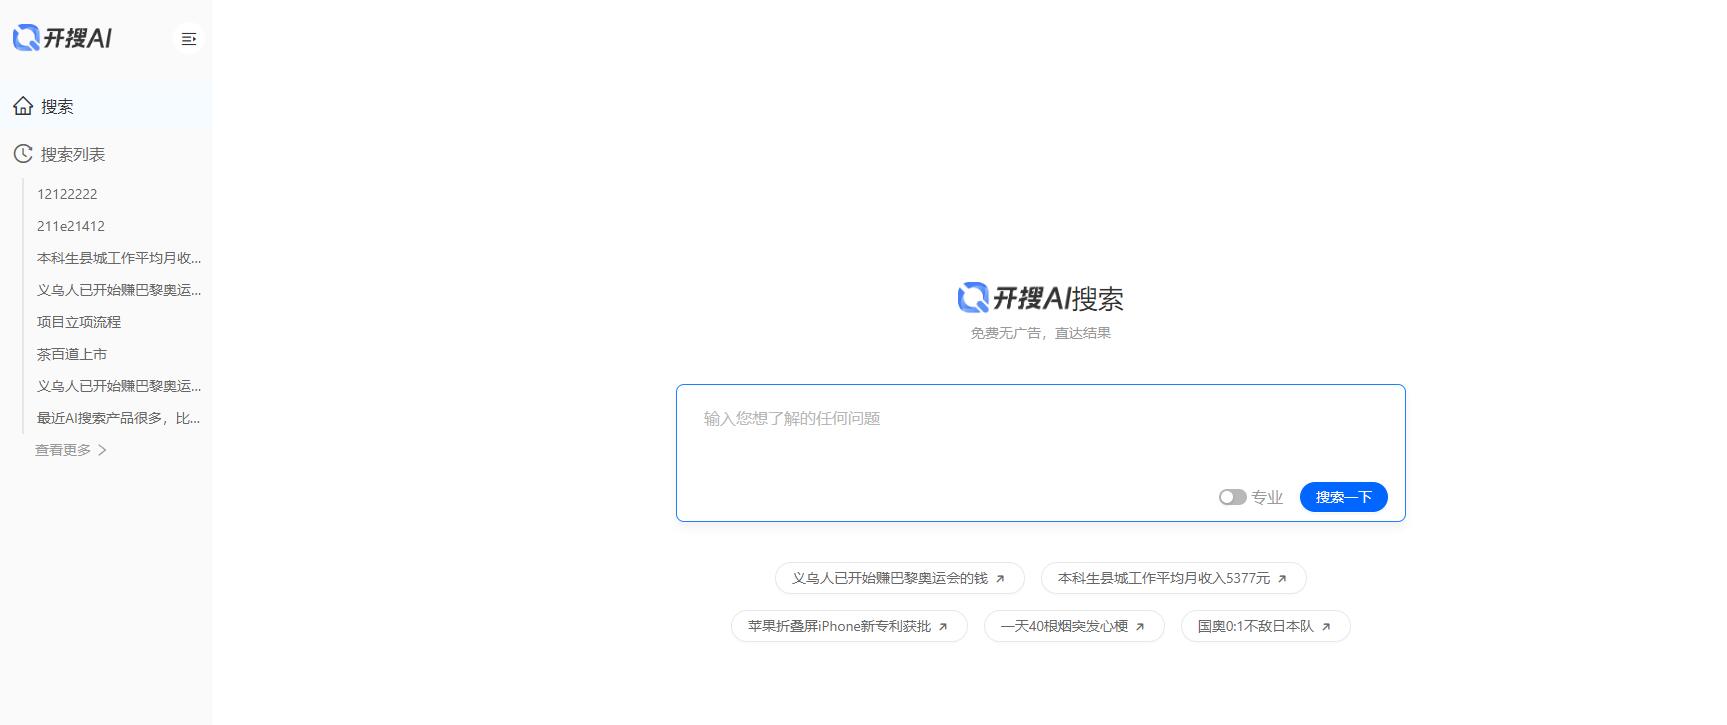Click the 开搜AI logo in sidebar
Viewport: 1727px width, 725px height.
[62, 38]
